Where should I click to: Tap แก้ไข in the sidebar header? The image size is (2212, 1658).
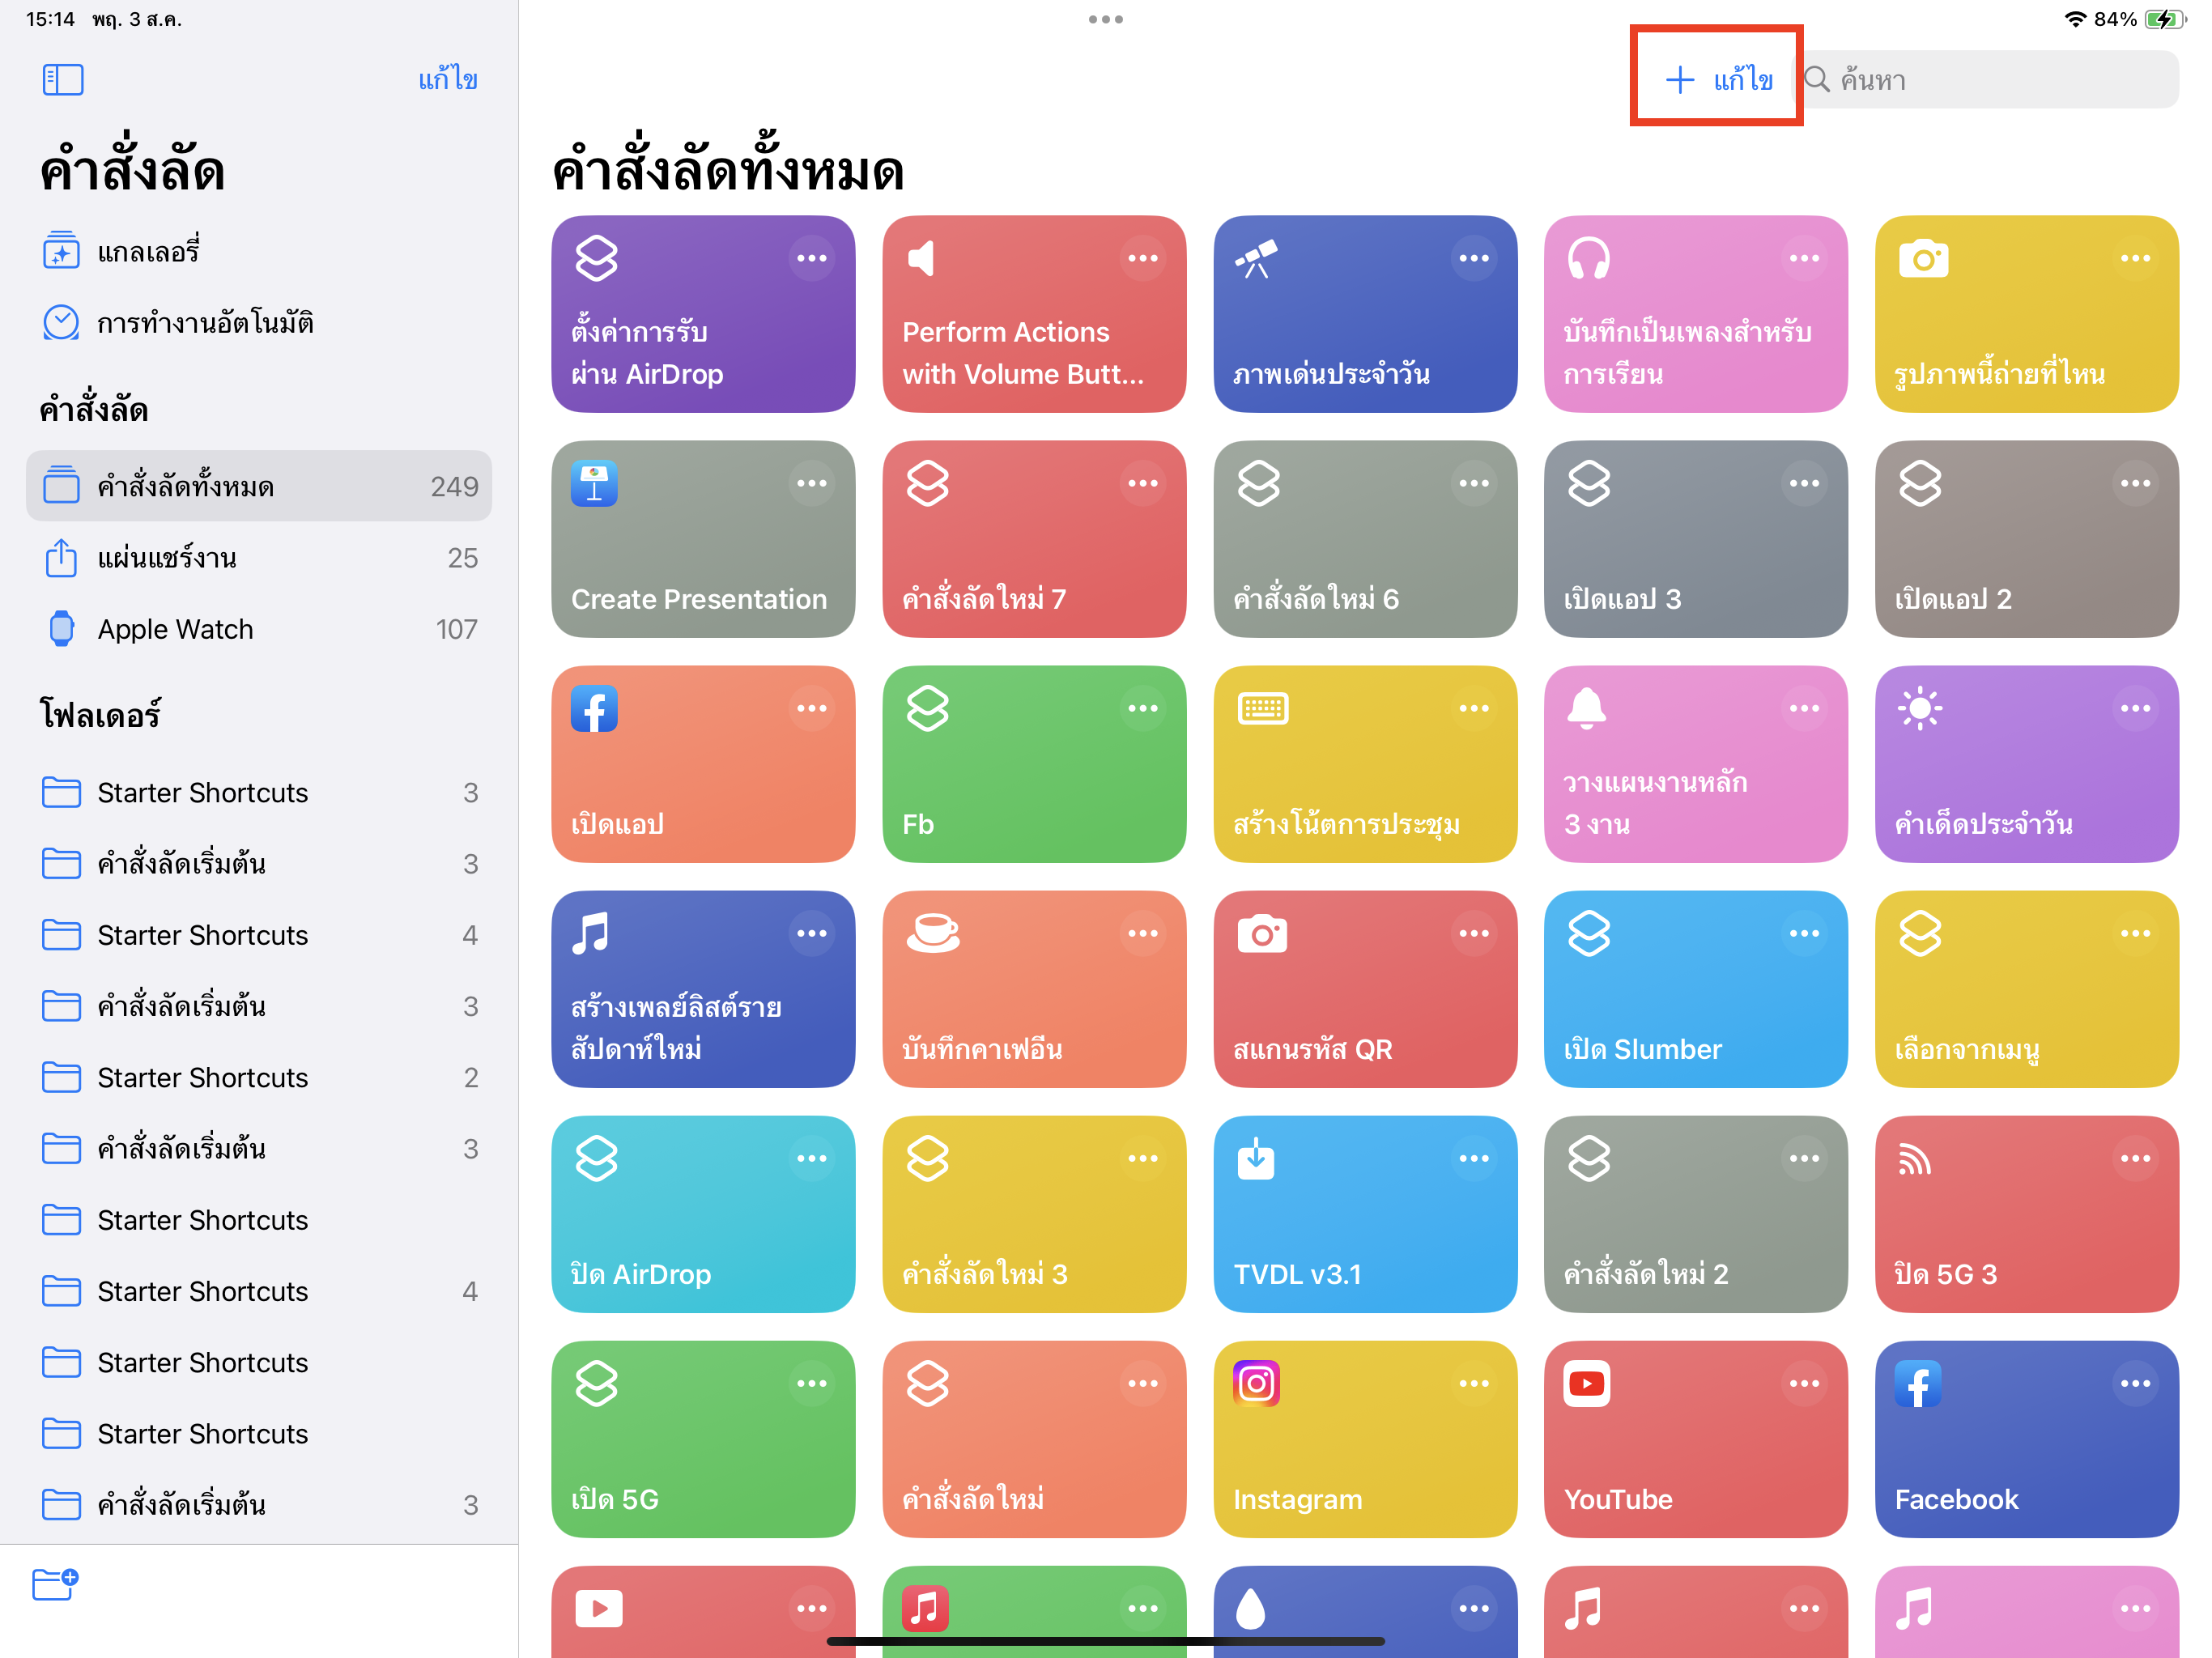coord(447,79)
